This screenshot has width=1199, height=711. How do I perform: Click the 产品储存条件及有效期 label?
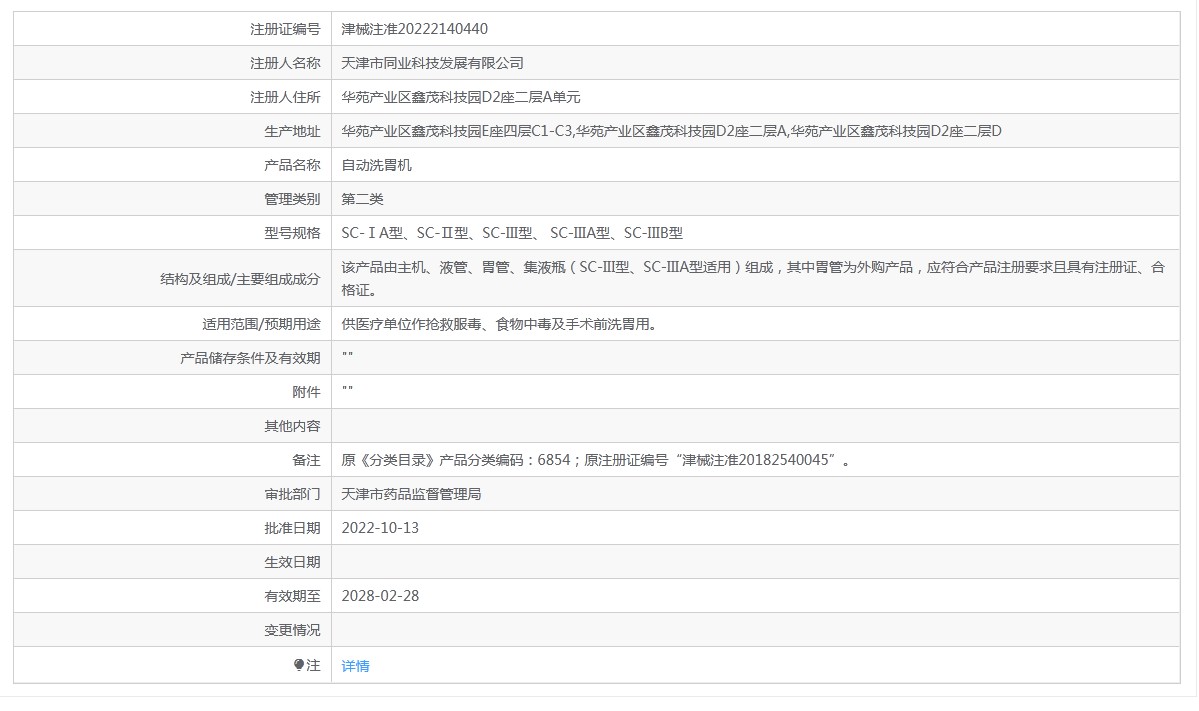point(250,358)
